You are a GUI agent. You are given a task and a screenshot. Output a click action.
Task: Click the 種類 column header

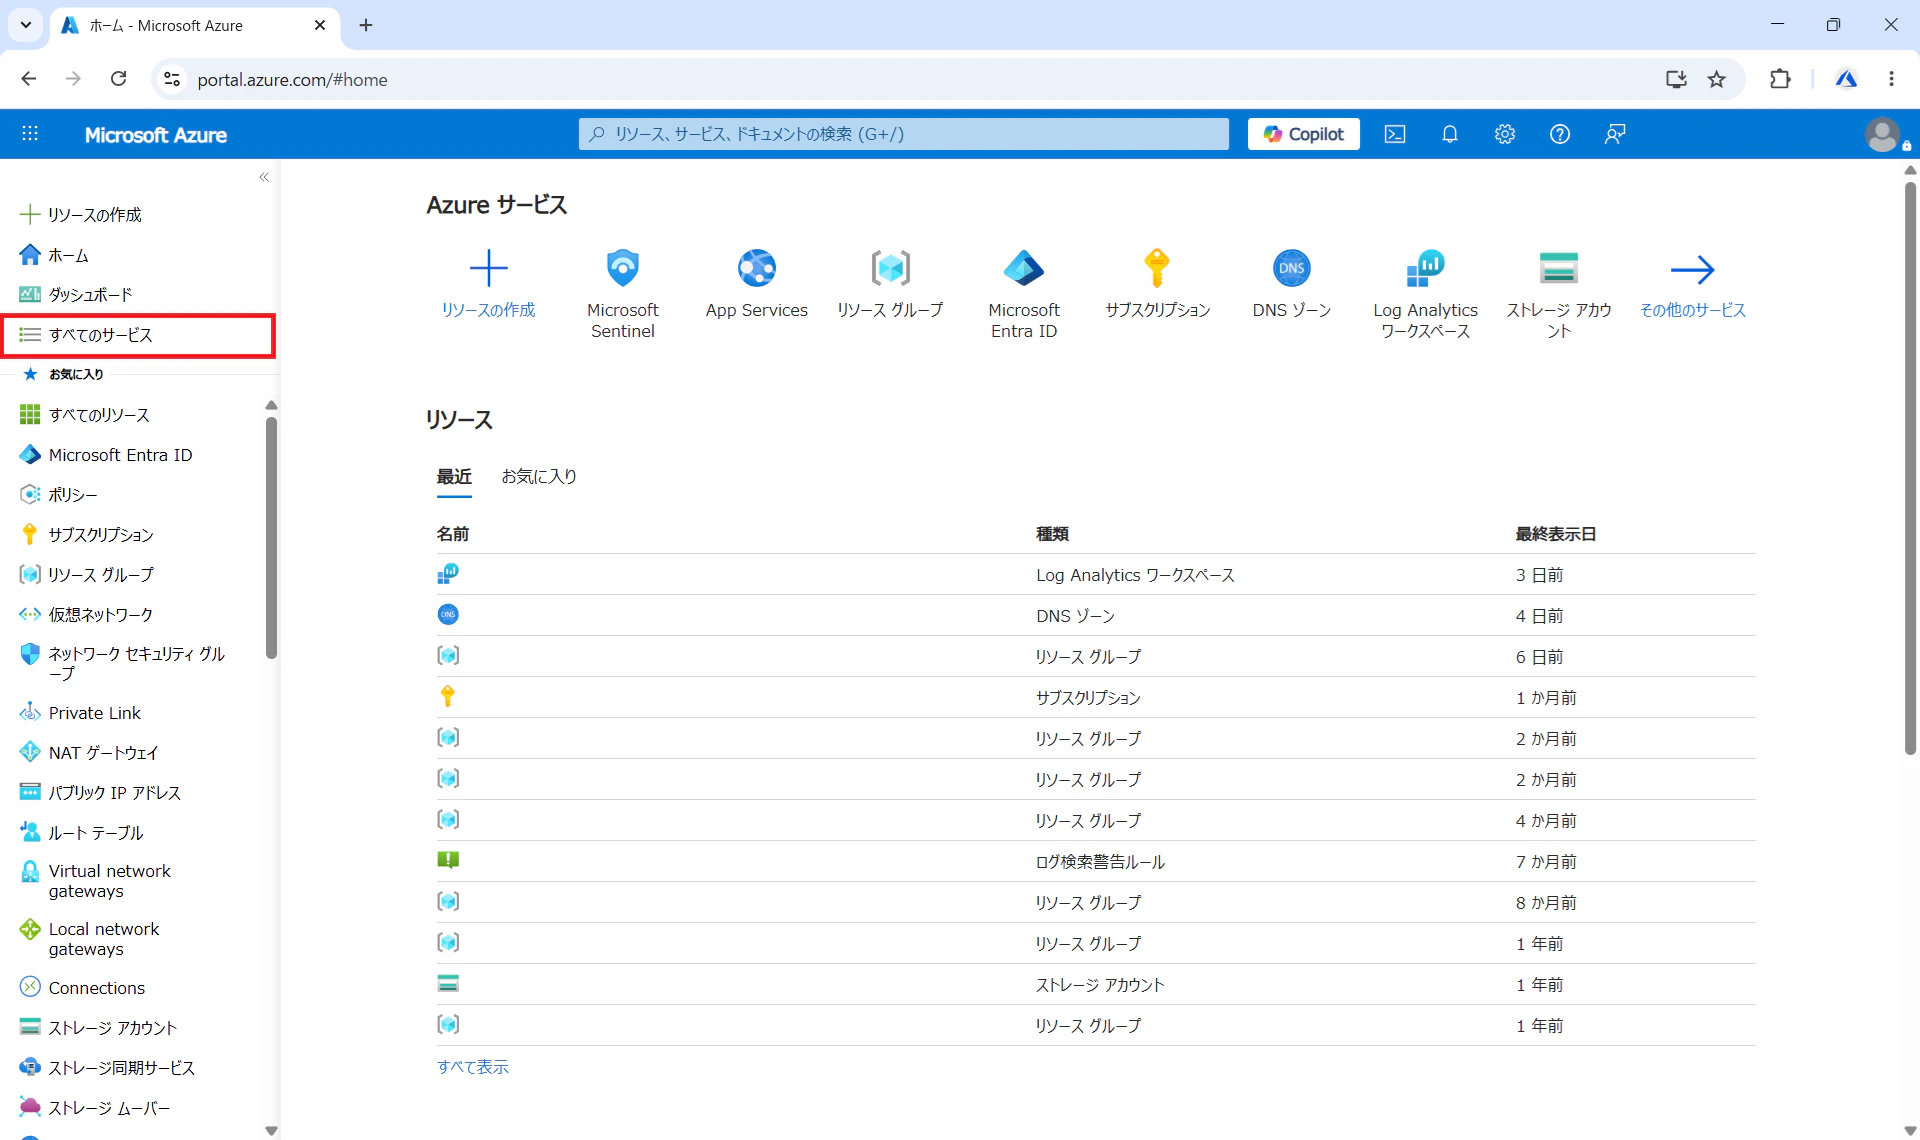(1052, 534)
